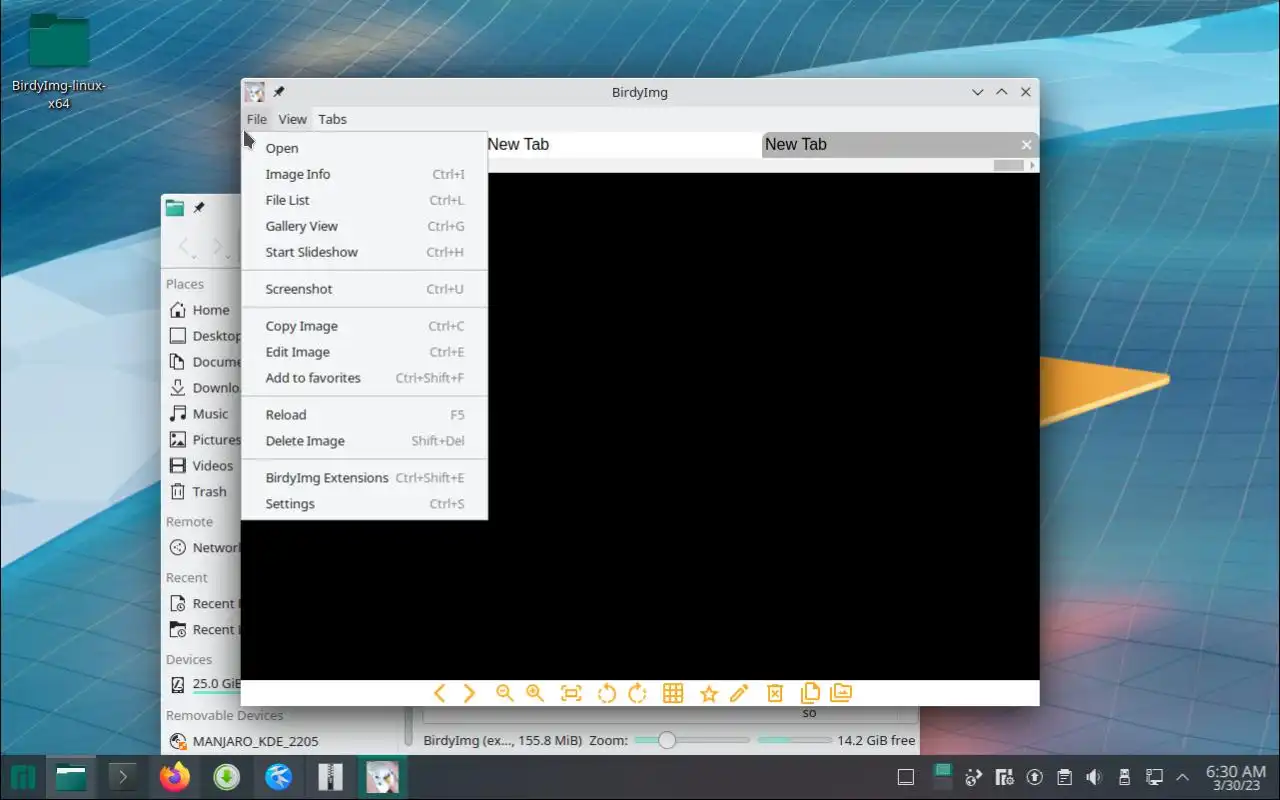Screen dimensions: 1280x800
Task: Go to previous image in BirdyImg toolbar
Action: point(439,693)
